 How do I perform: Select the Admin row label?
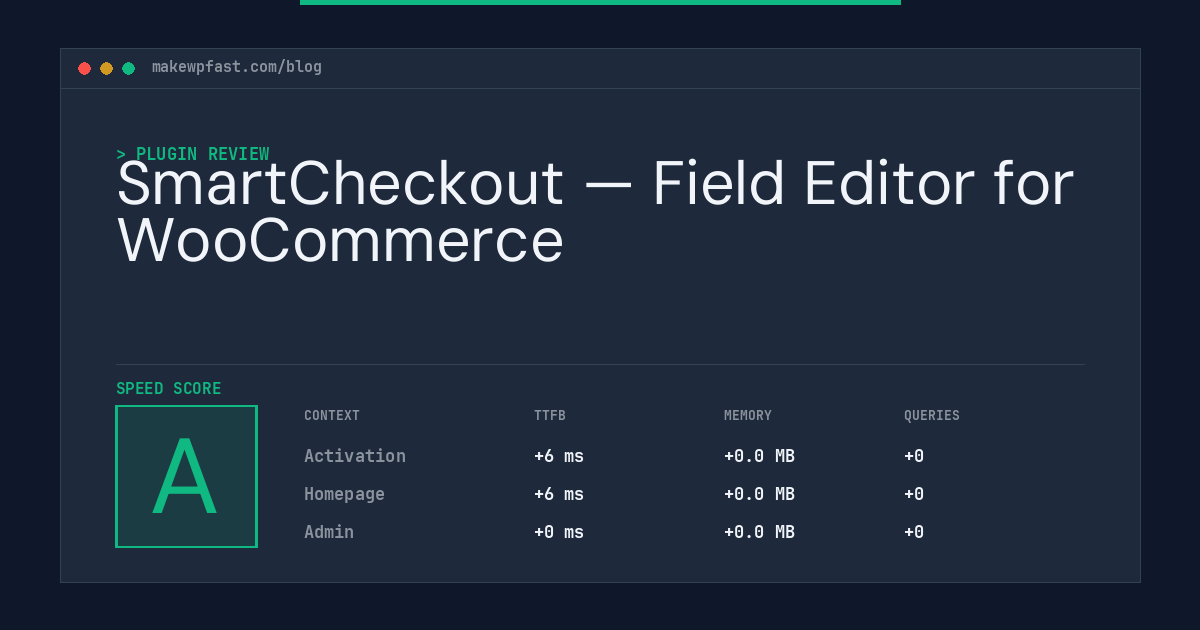click(329, 532)
